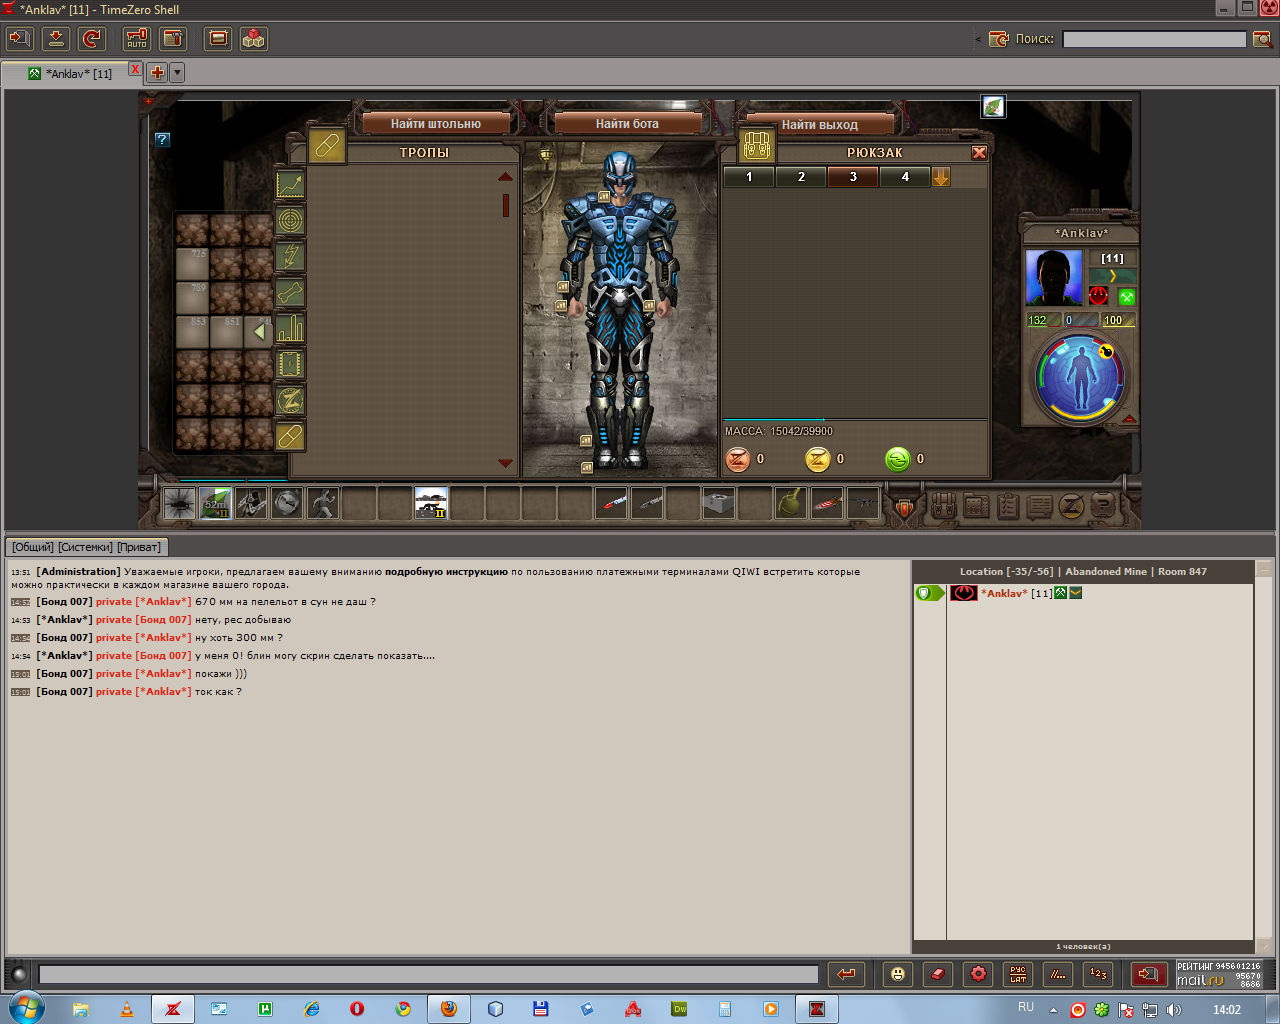
Task: Click the Найти бота button
Action: 627,124
